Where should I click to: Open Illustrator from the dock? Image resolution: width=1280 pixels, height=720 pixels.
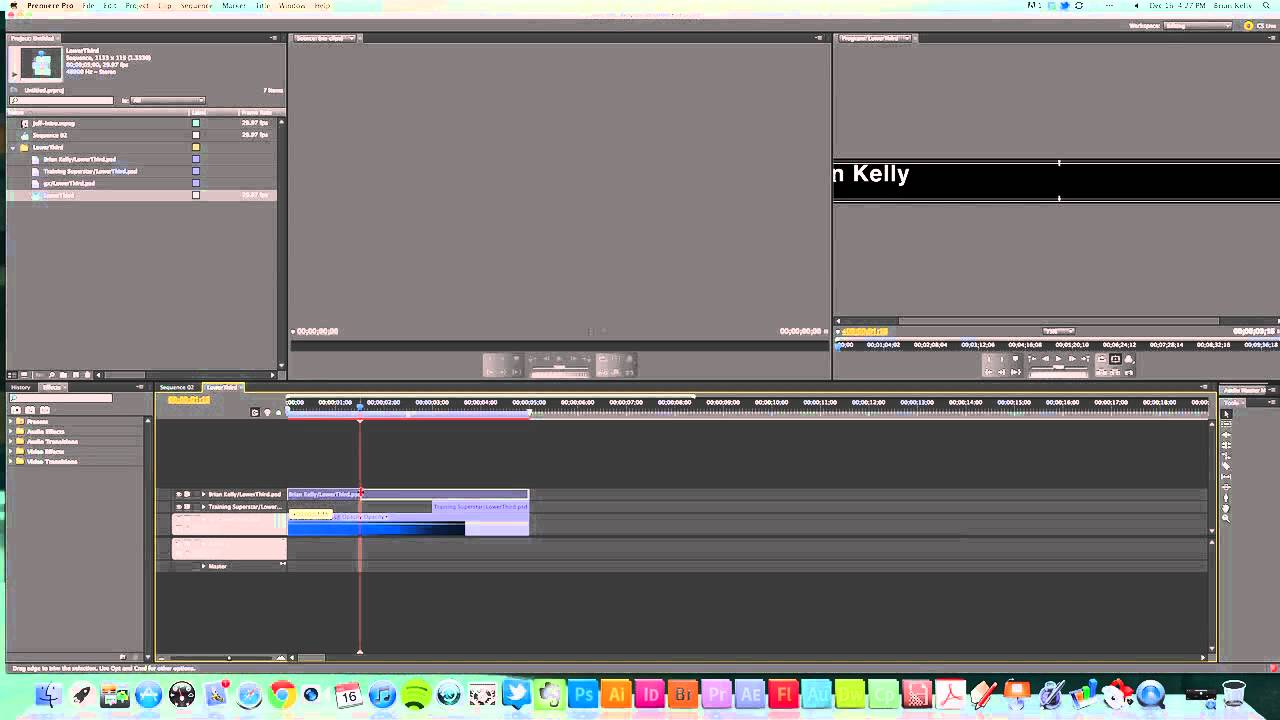(617, 694)
